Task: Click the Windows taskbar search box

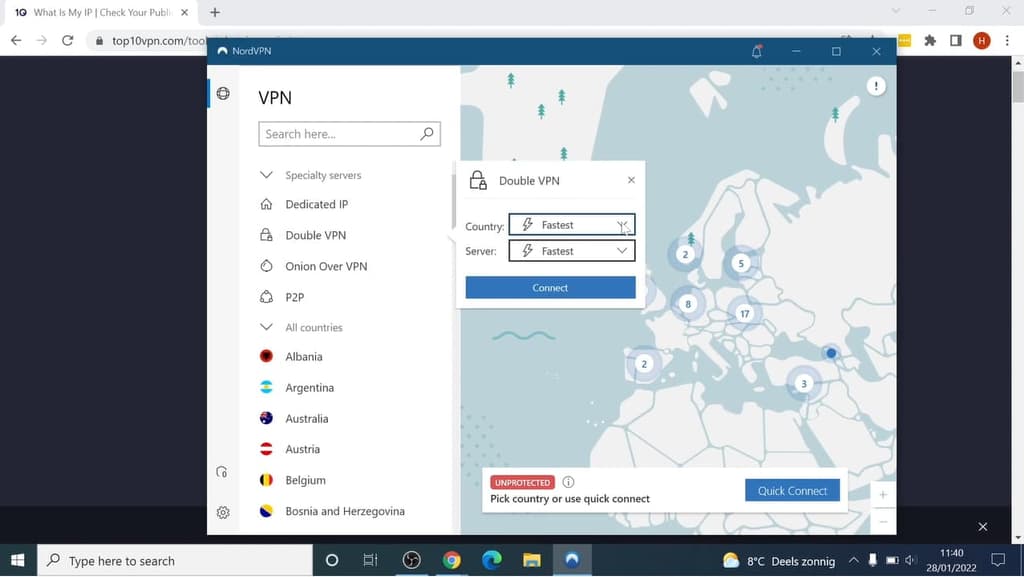Action: pos(175,560)
